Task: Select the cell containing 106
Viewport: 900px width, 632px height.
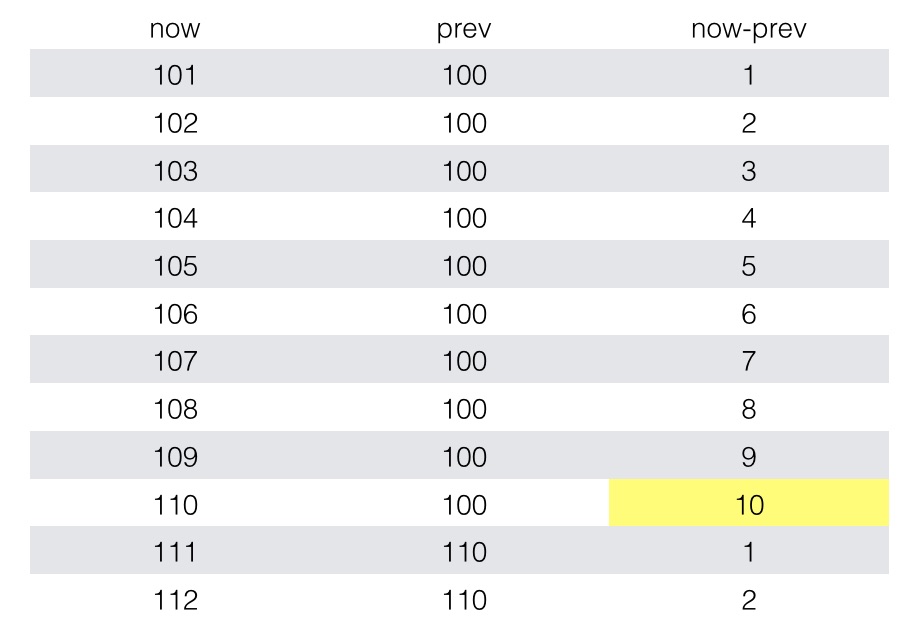Action: click(x=175, y=314)
